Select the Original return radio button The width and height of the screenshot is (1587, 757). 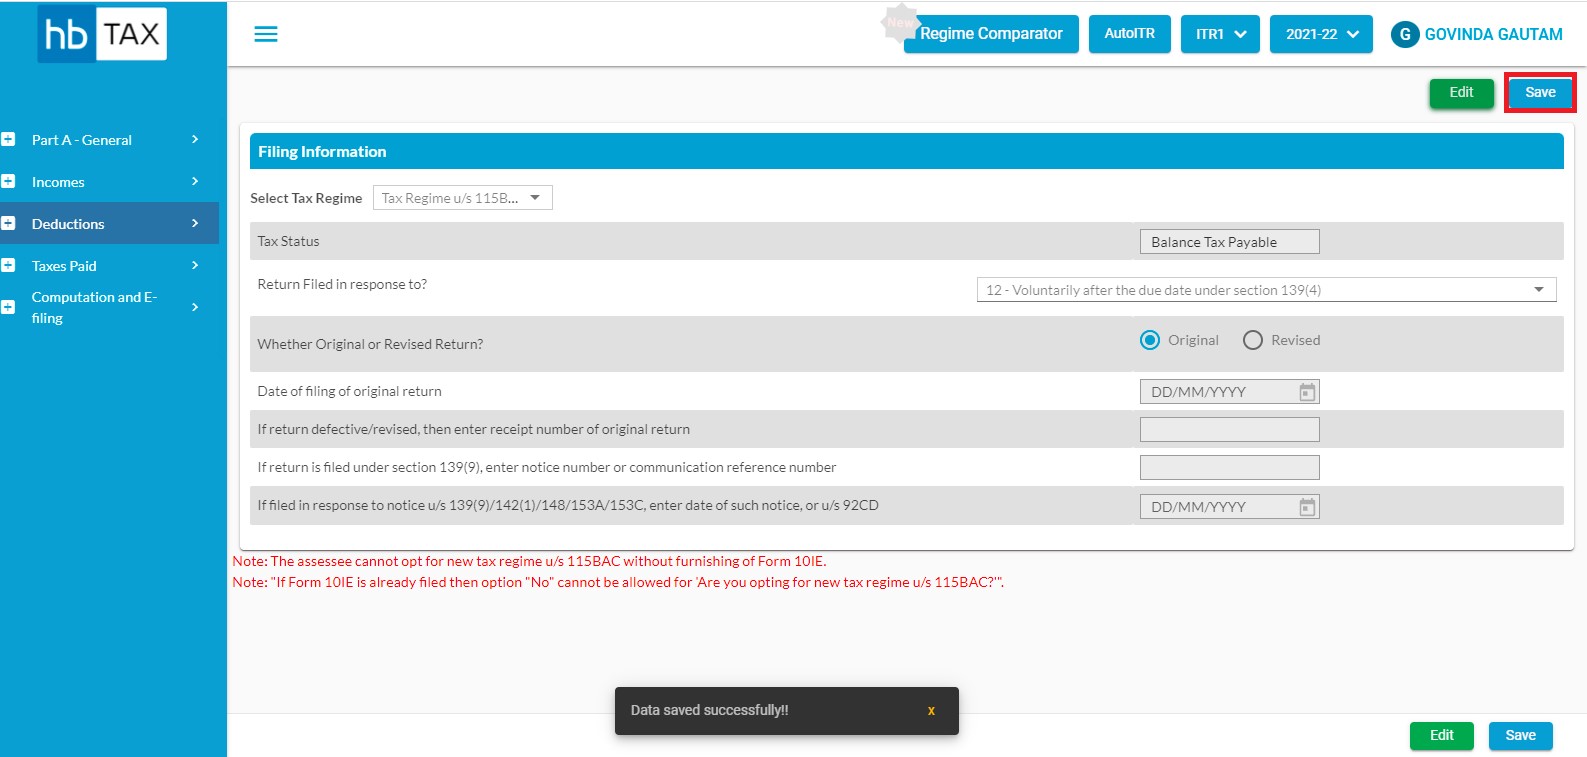tap(1150, 340)
